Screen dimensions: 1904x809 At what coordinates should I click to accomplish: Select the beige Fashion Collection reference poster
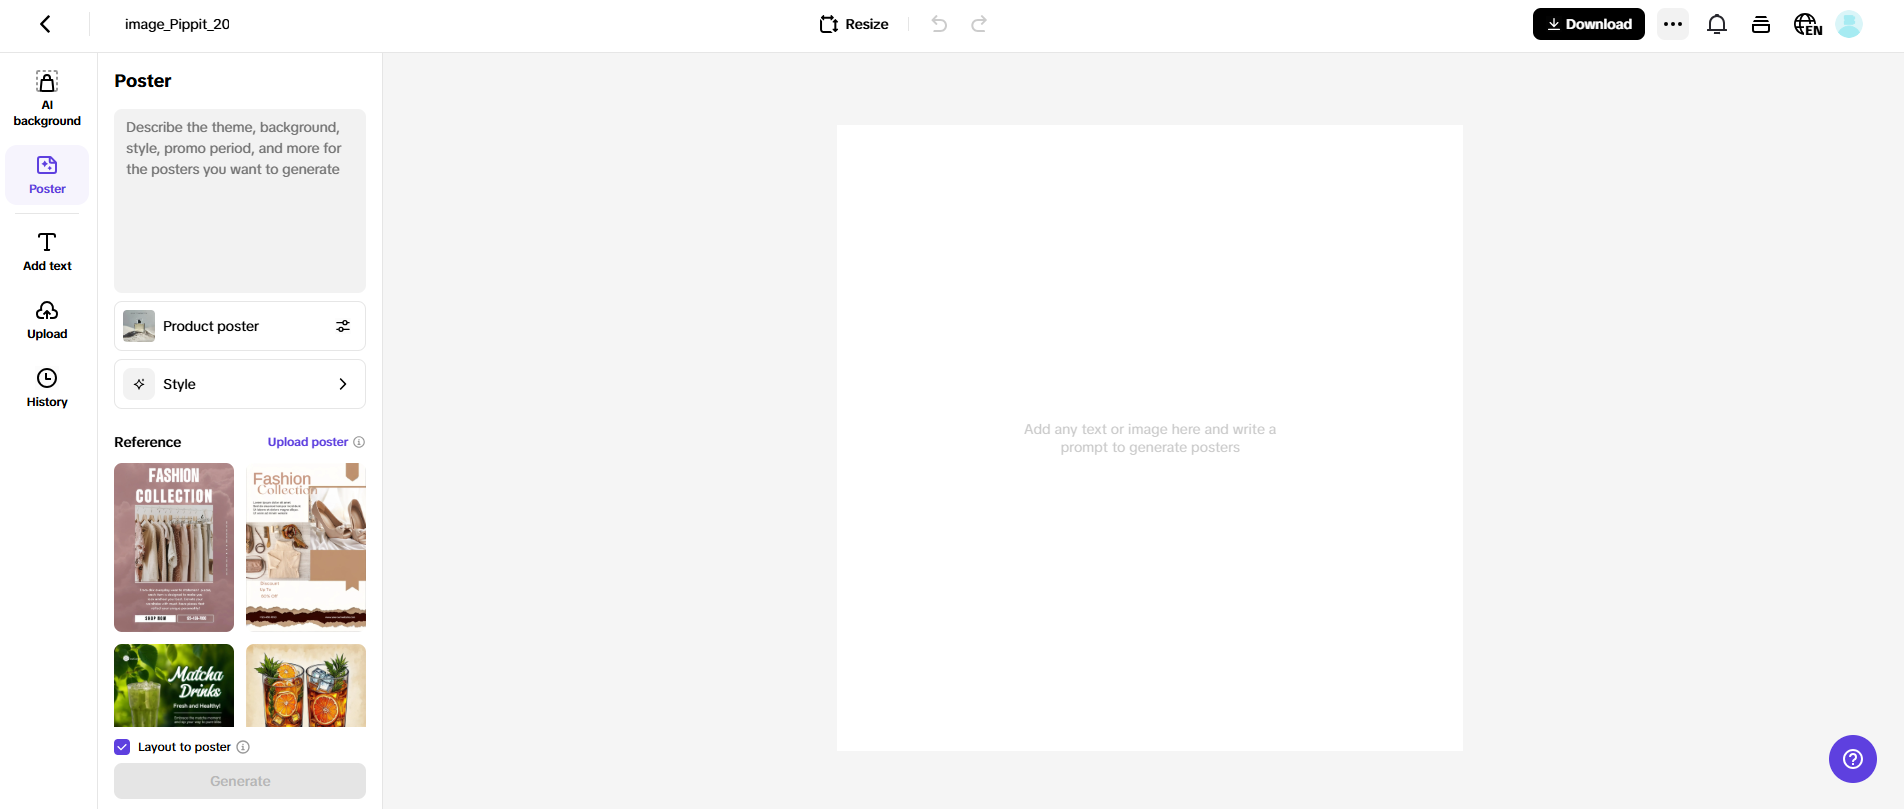306,547
